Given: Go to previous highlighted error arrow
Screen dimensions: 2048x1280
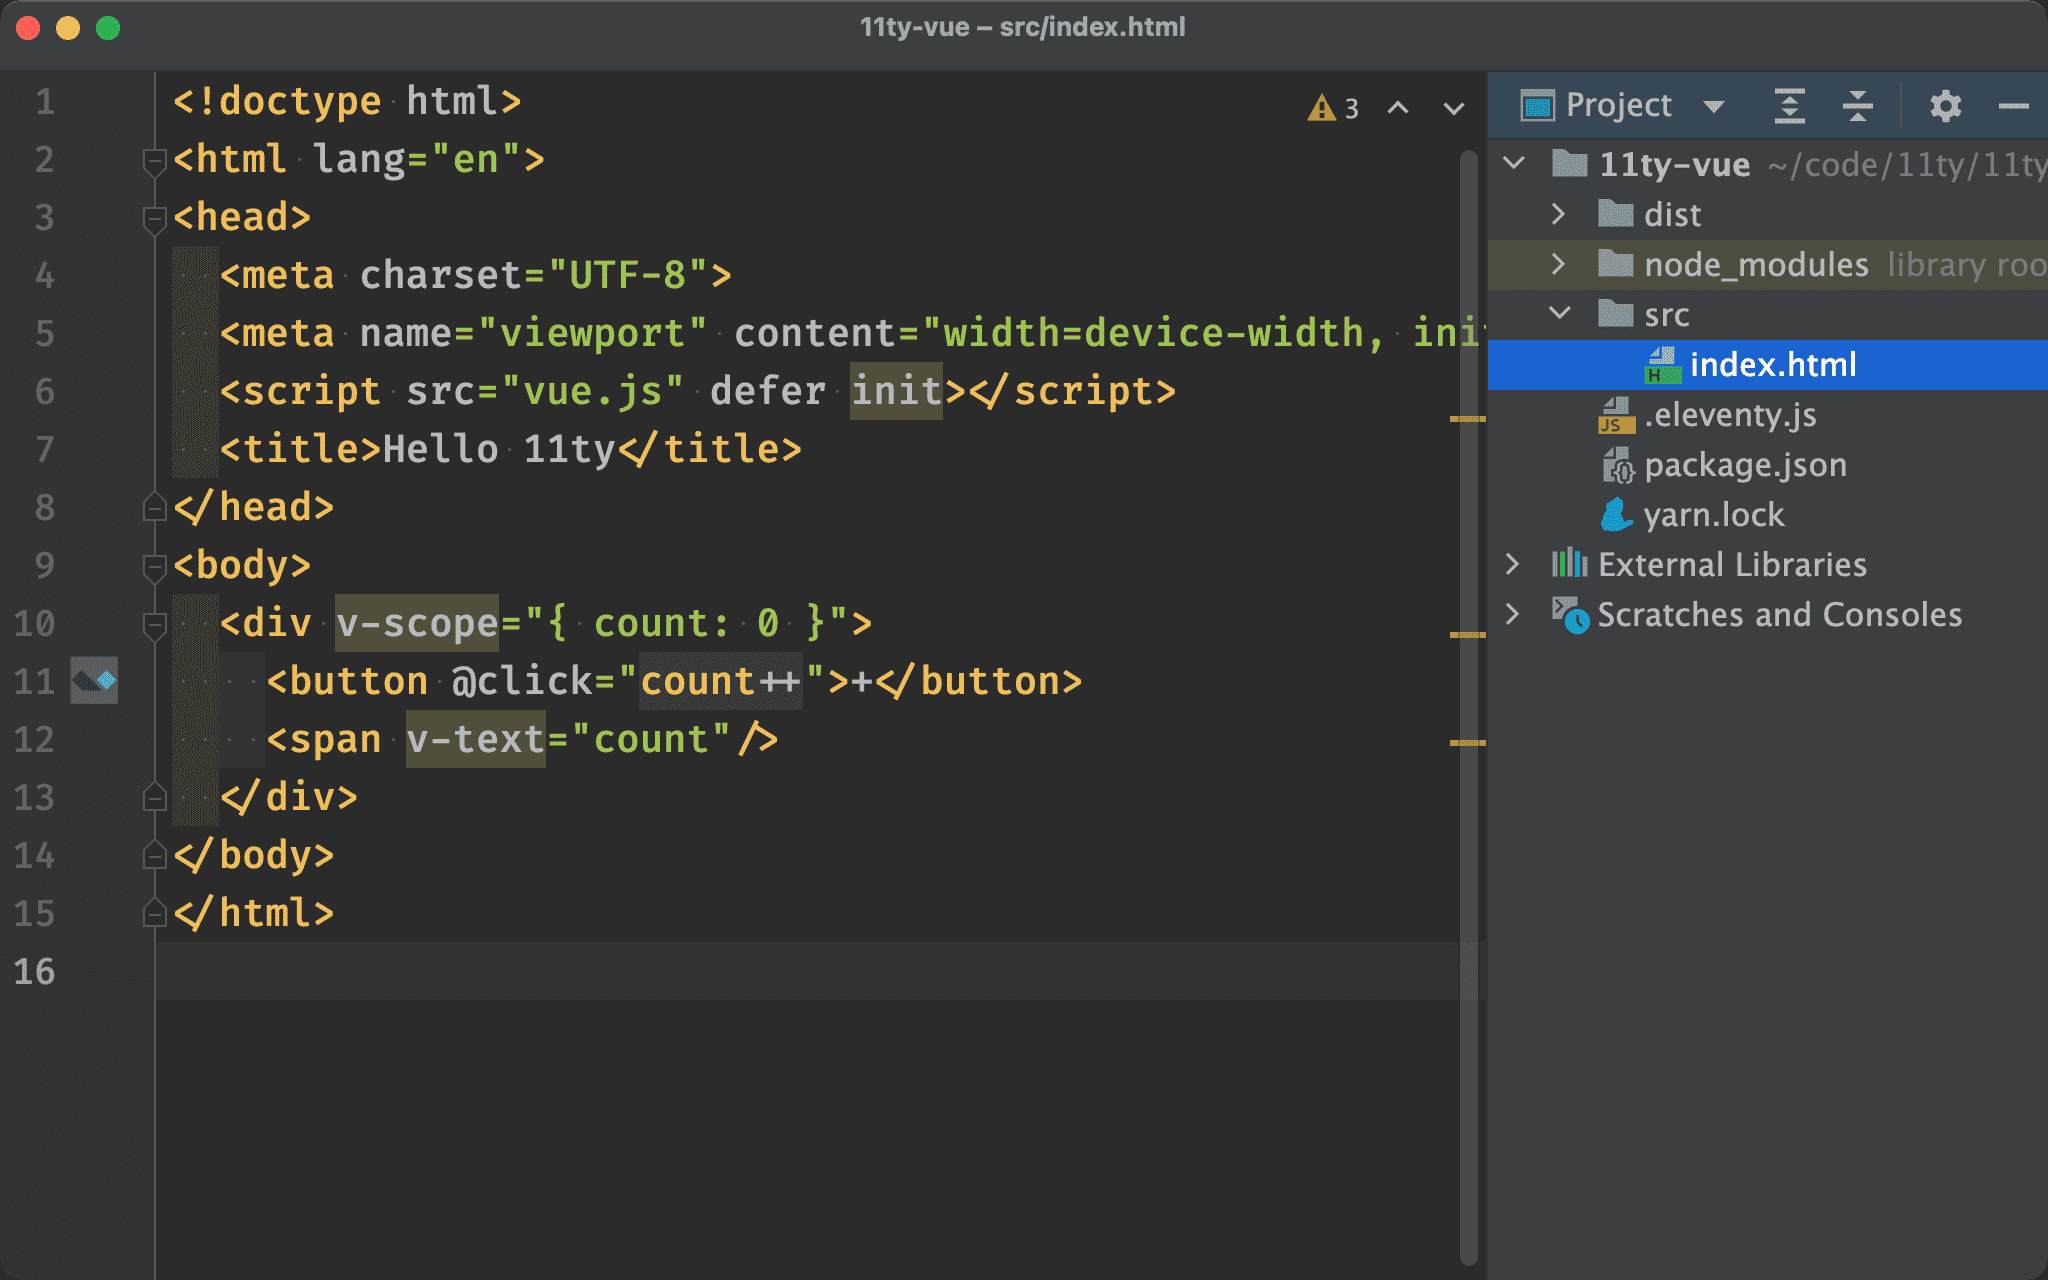Looking at the screenshot, I should click(x=1398, y=107).
